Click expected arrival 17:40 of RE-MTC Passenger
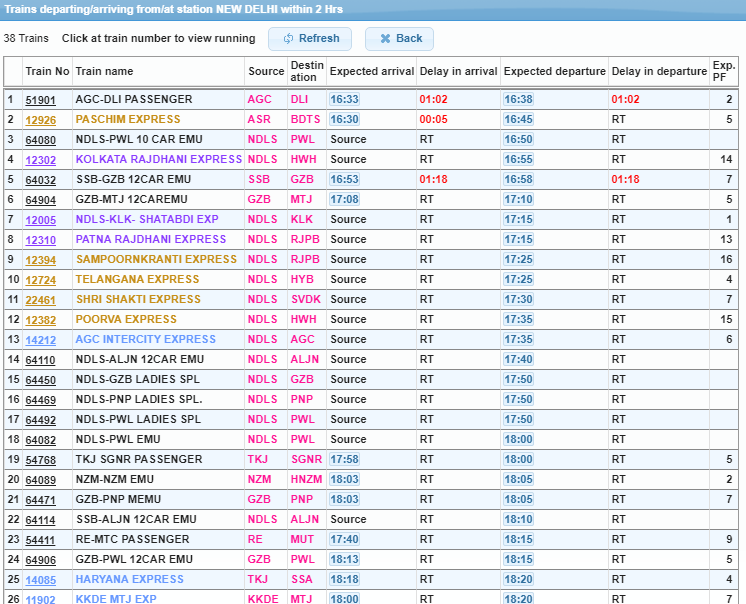The height and width of the screenshot is (604, 746). click(x=344, y=539)
